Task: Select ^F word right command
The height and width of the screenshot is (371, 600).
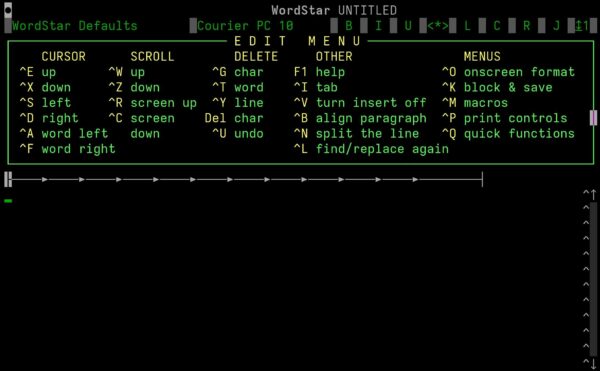Action: click(67, 149)
